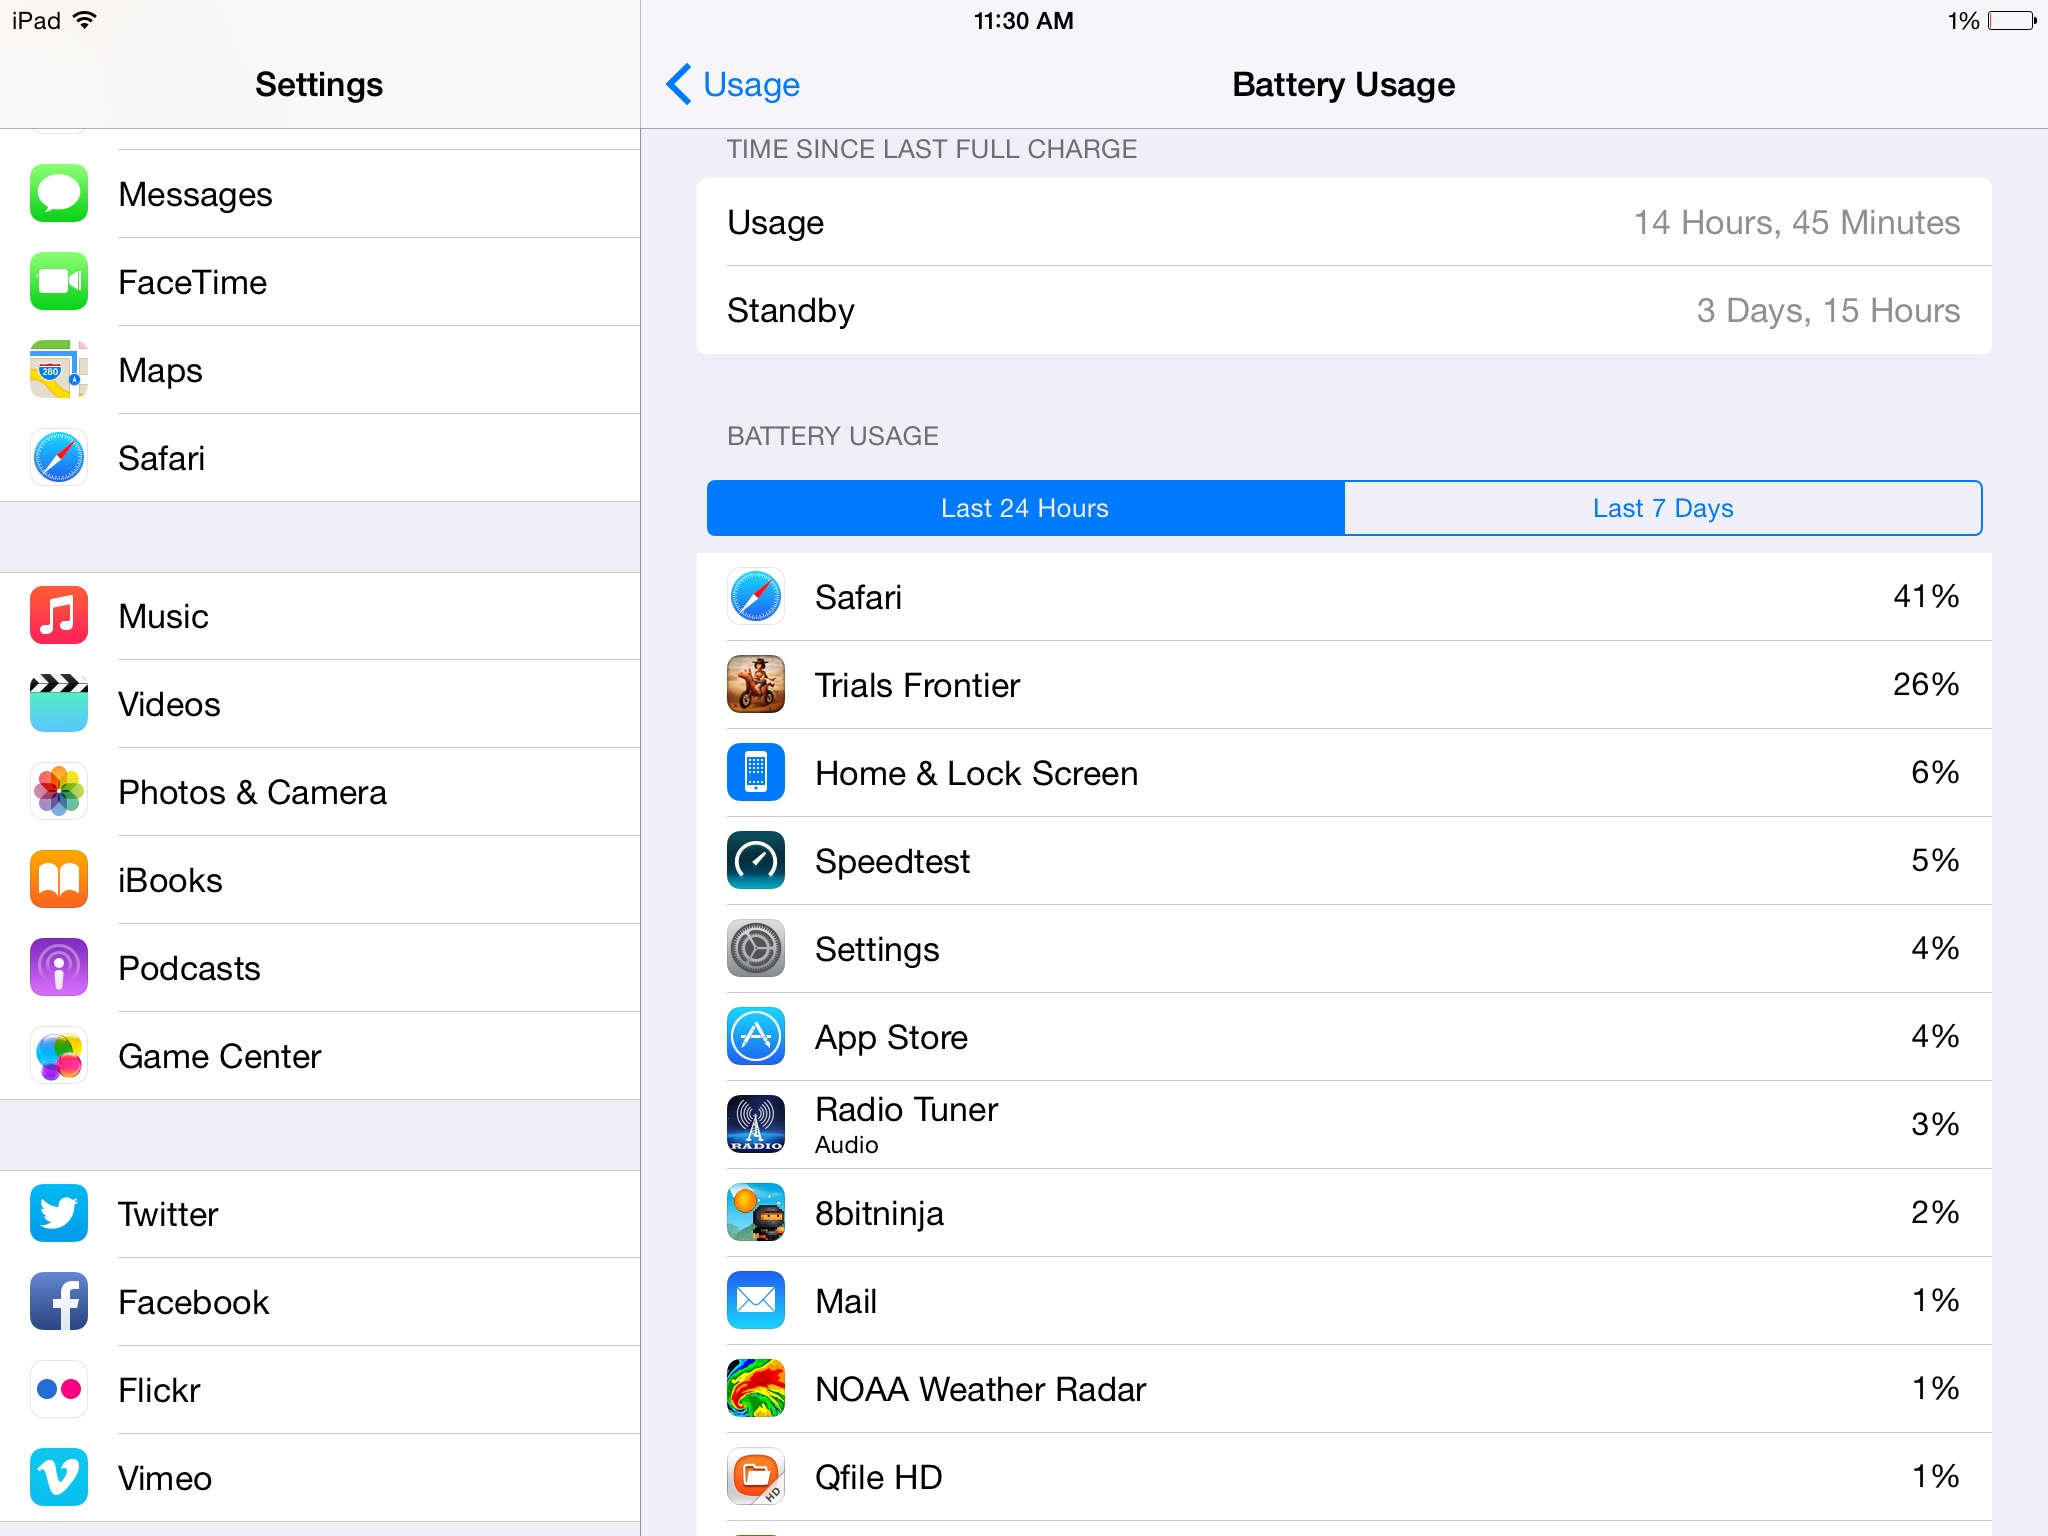Tap the Vimeo icon in sidebar
This screenshot has width=2048, height=1536.
[59, 1478]
